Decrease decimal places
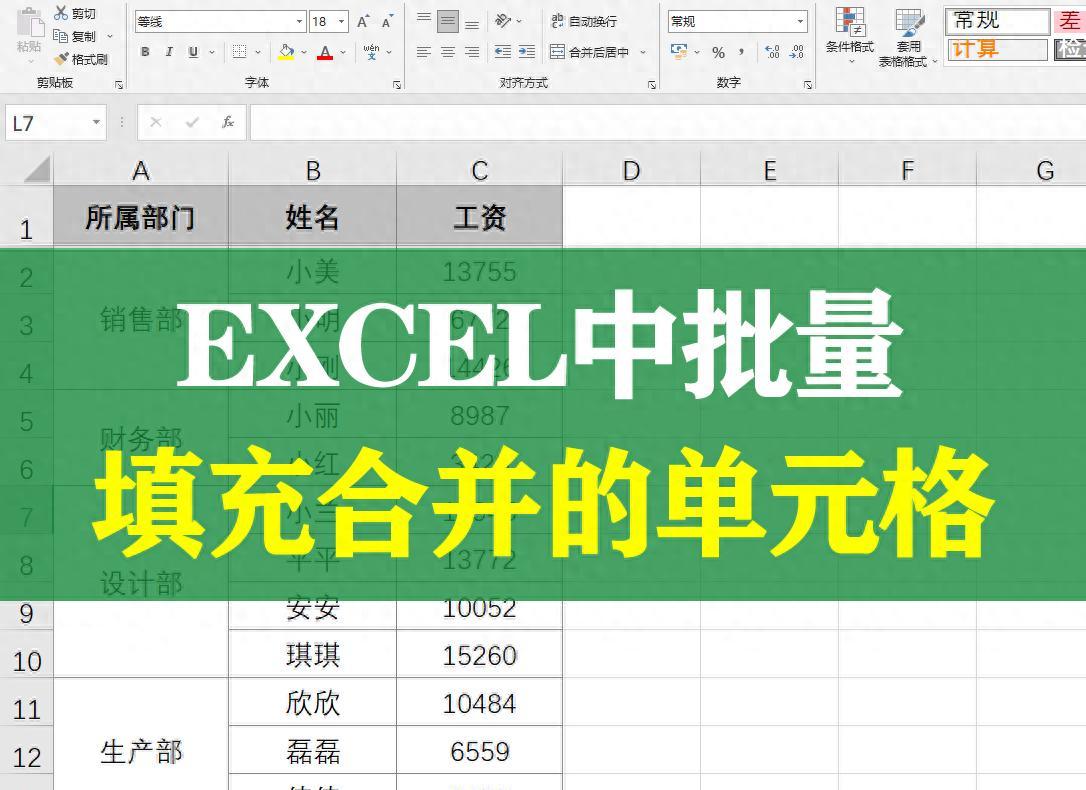This screenshot has width=1086, height=790. point(796,52)
